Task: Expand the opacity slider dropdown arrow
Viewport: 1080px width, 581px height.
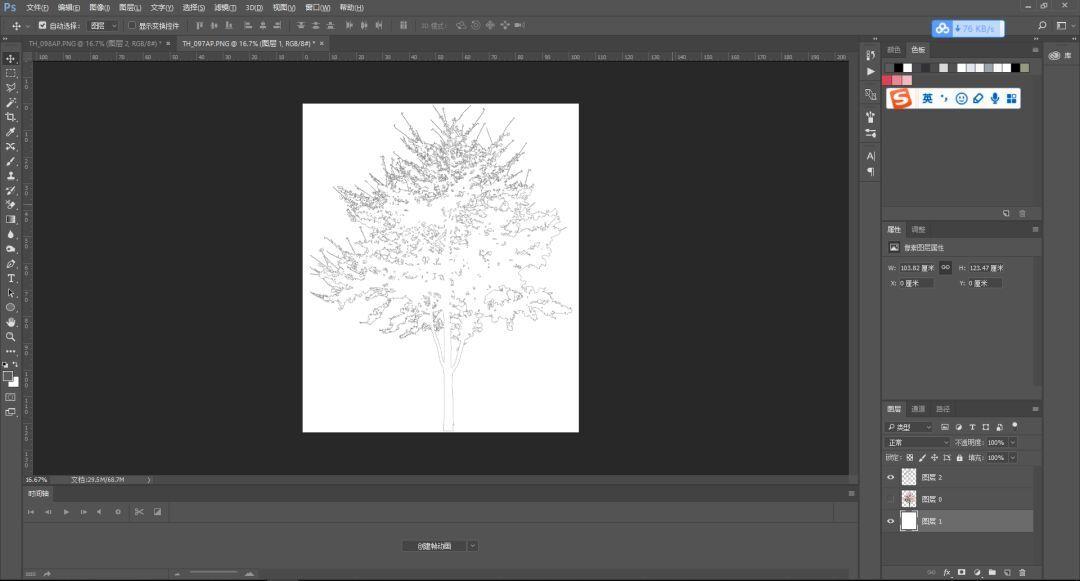Action: tap(1012, 443)
